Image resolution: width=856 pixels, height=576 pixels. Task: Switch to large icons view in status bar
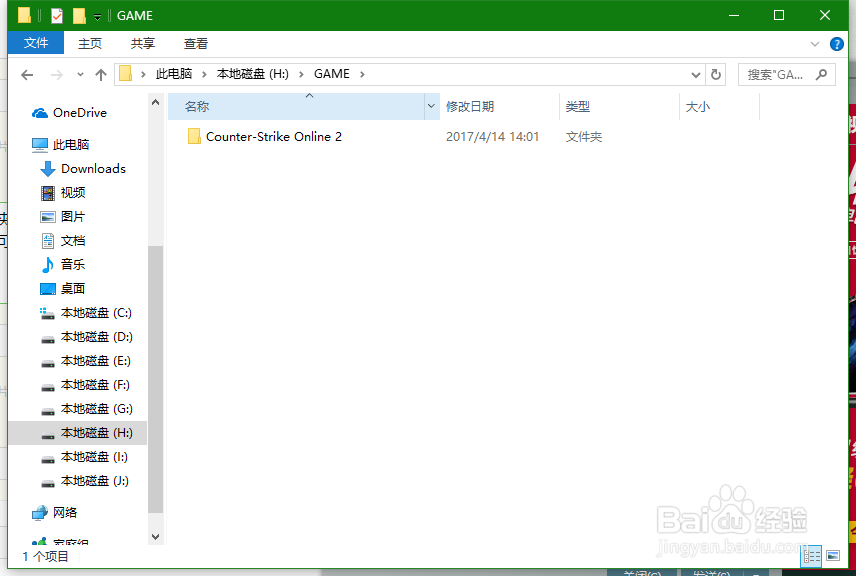coord(833,556)
